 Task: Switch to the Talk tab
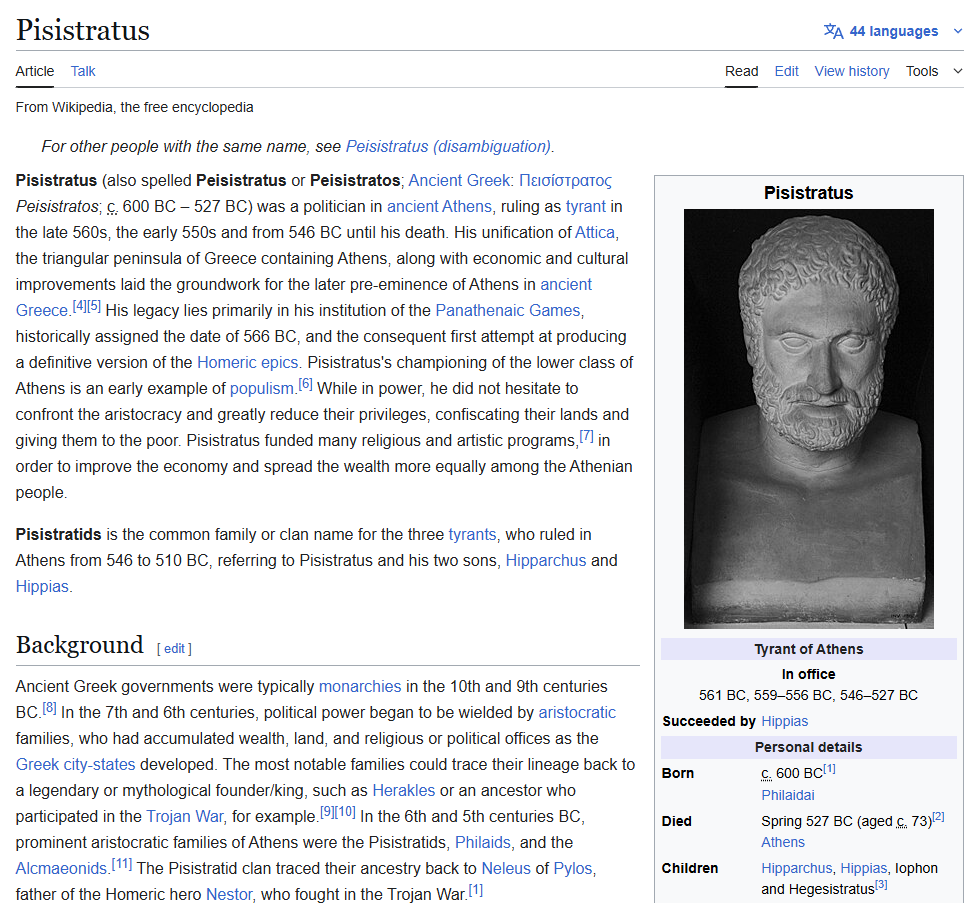[x=83, y=71]
